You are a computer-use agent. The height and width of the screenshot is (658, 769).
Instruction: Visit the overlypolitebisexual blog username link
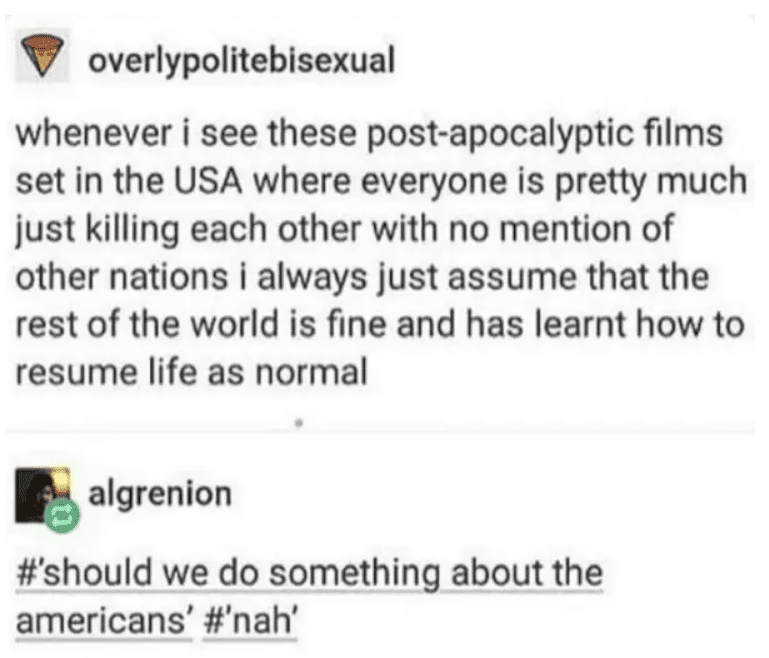[x=241, y=61]
